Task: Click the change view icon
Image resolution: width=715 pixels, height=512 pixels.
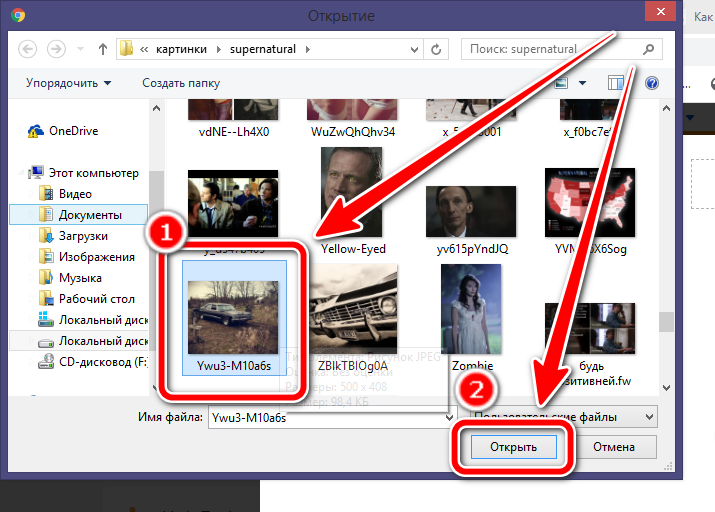Action: coord(560,83)
